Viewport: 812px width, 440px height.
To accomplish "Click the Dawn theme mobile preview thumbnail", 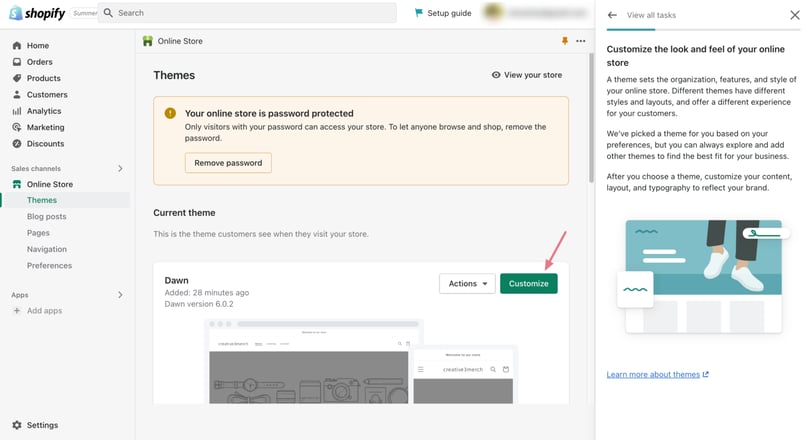I will pyautogui.click(x=463, y=376).
